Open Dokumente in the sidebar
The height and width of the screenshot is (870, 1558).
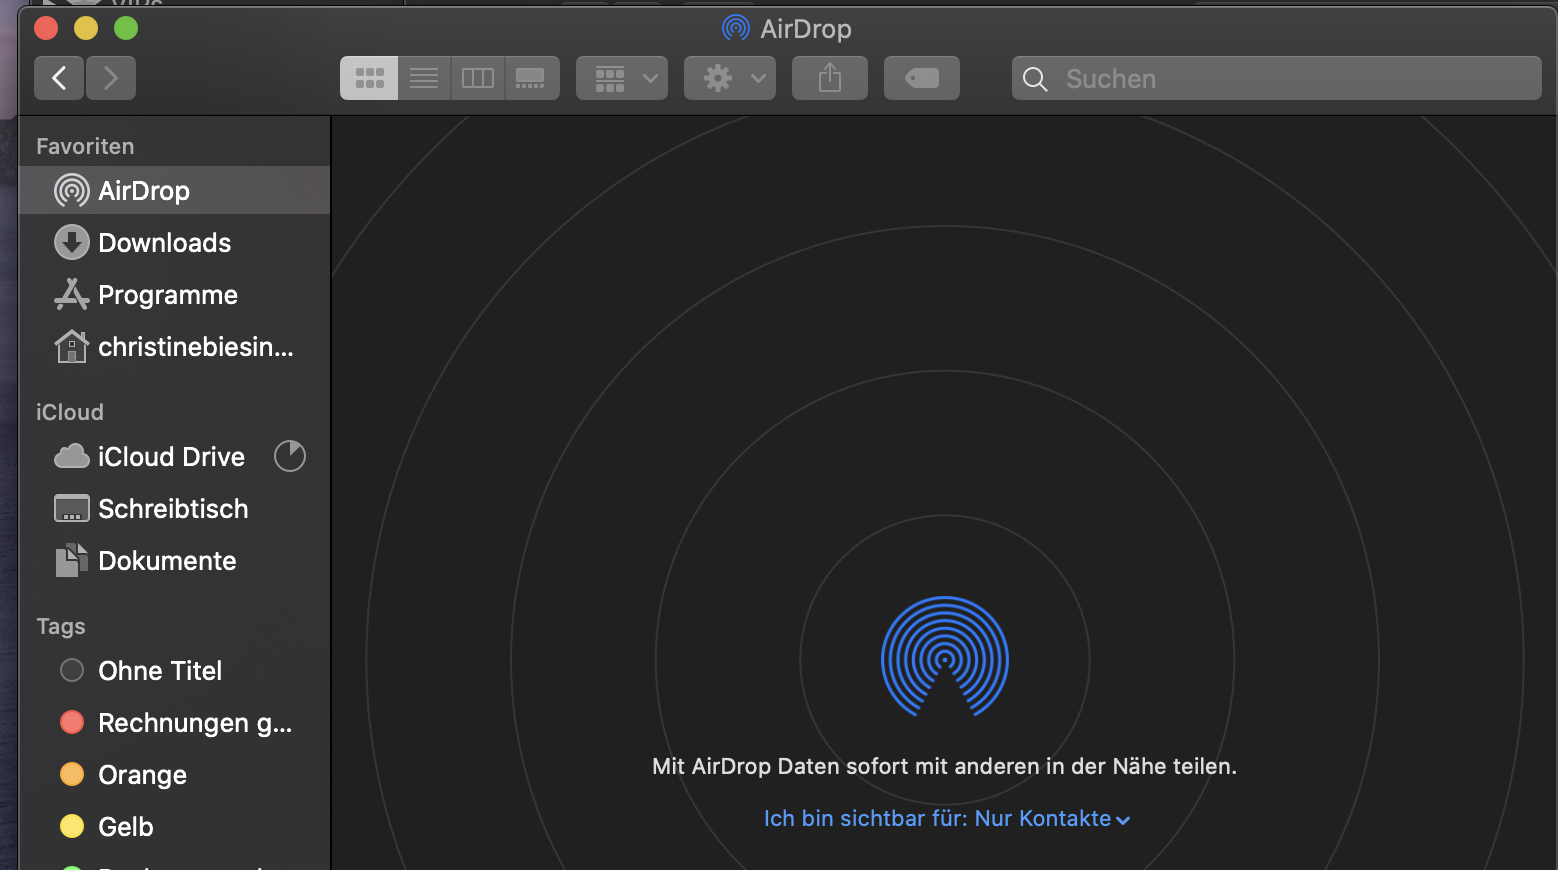(x=167, y=561)
